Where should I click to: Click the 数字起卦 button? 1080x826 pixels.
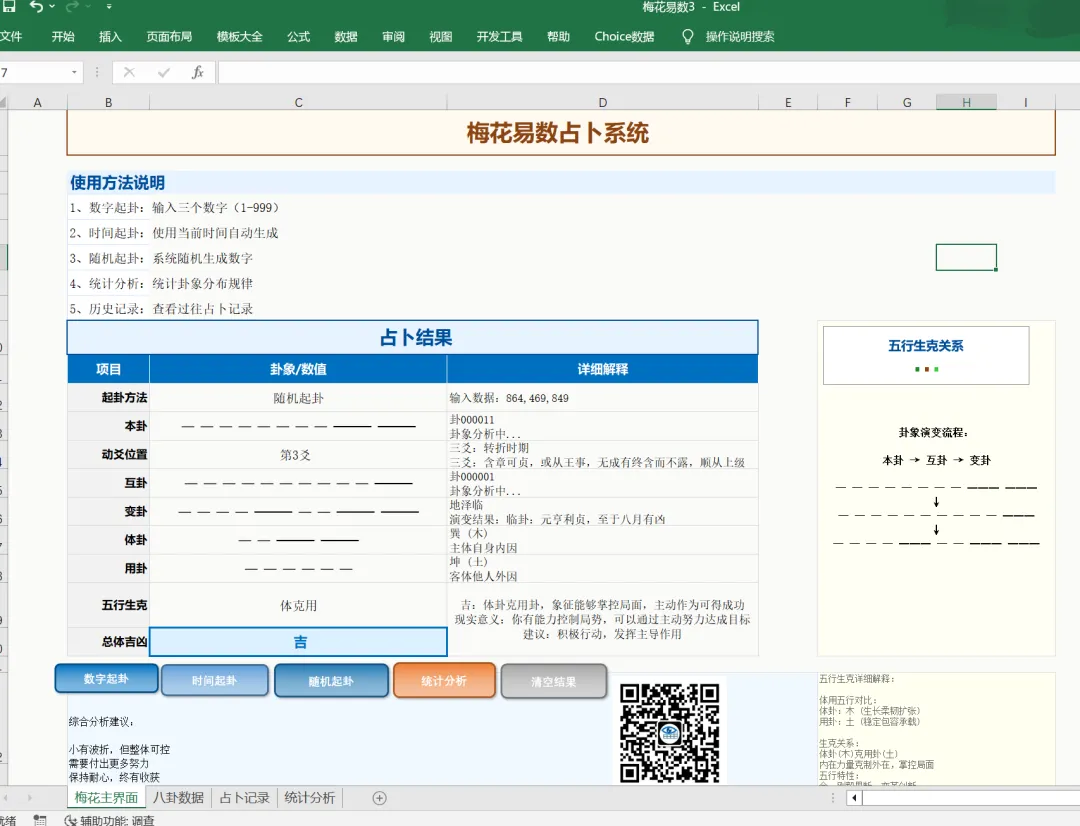click(x=106, y=679)
